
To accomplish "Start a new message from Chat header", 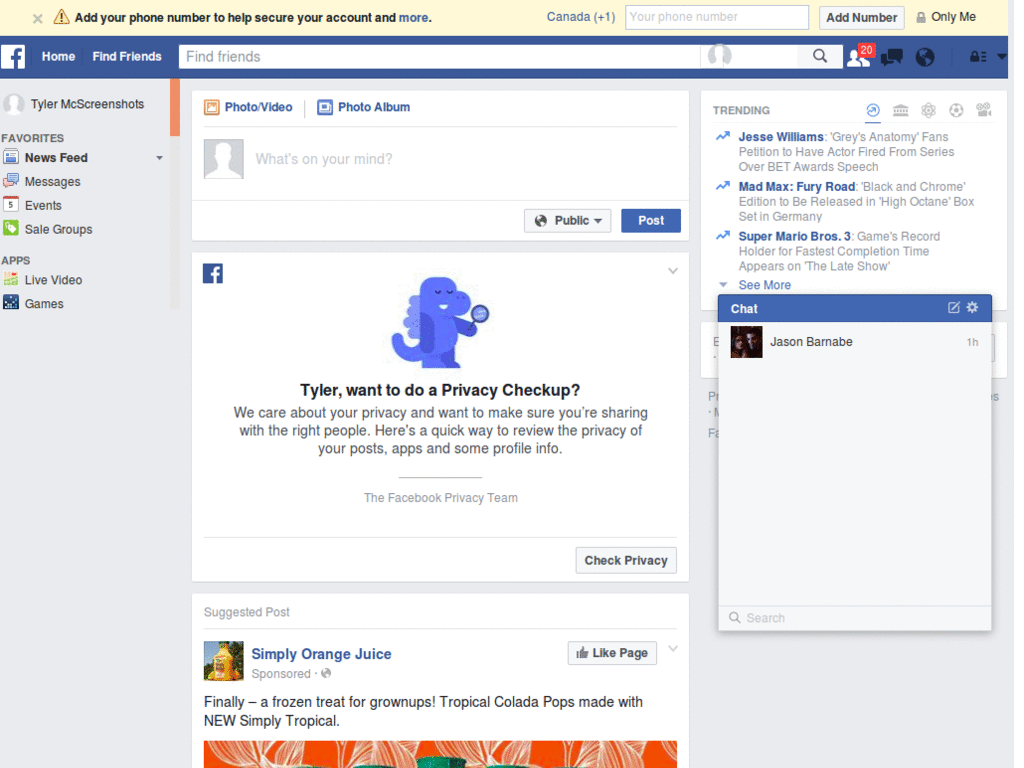I will (953, 308).
